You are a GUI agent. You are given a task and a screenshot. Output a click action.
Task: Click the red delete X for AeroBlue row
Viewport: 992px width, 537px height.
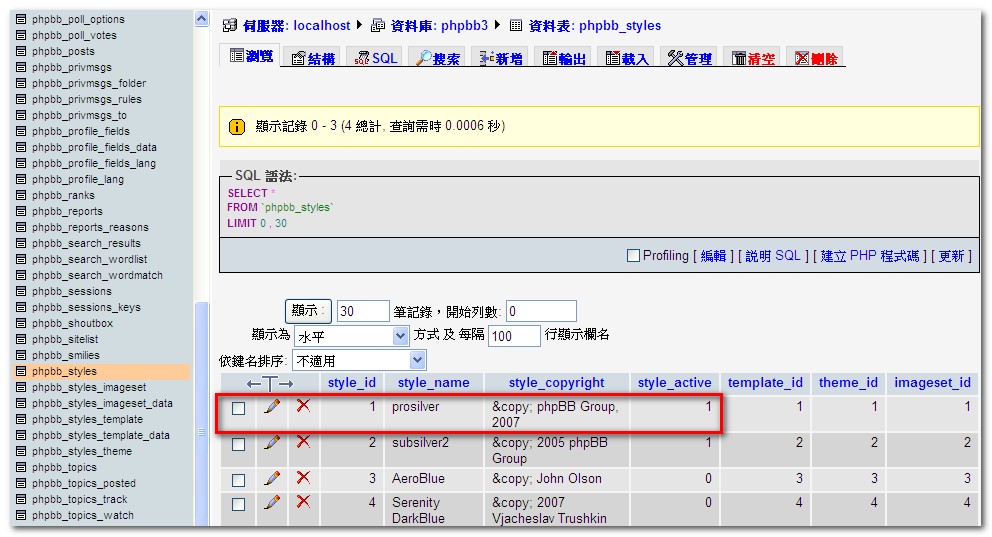pos(304,478)
